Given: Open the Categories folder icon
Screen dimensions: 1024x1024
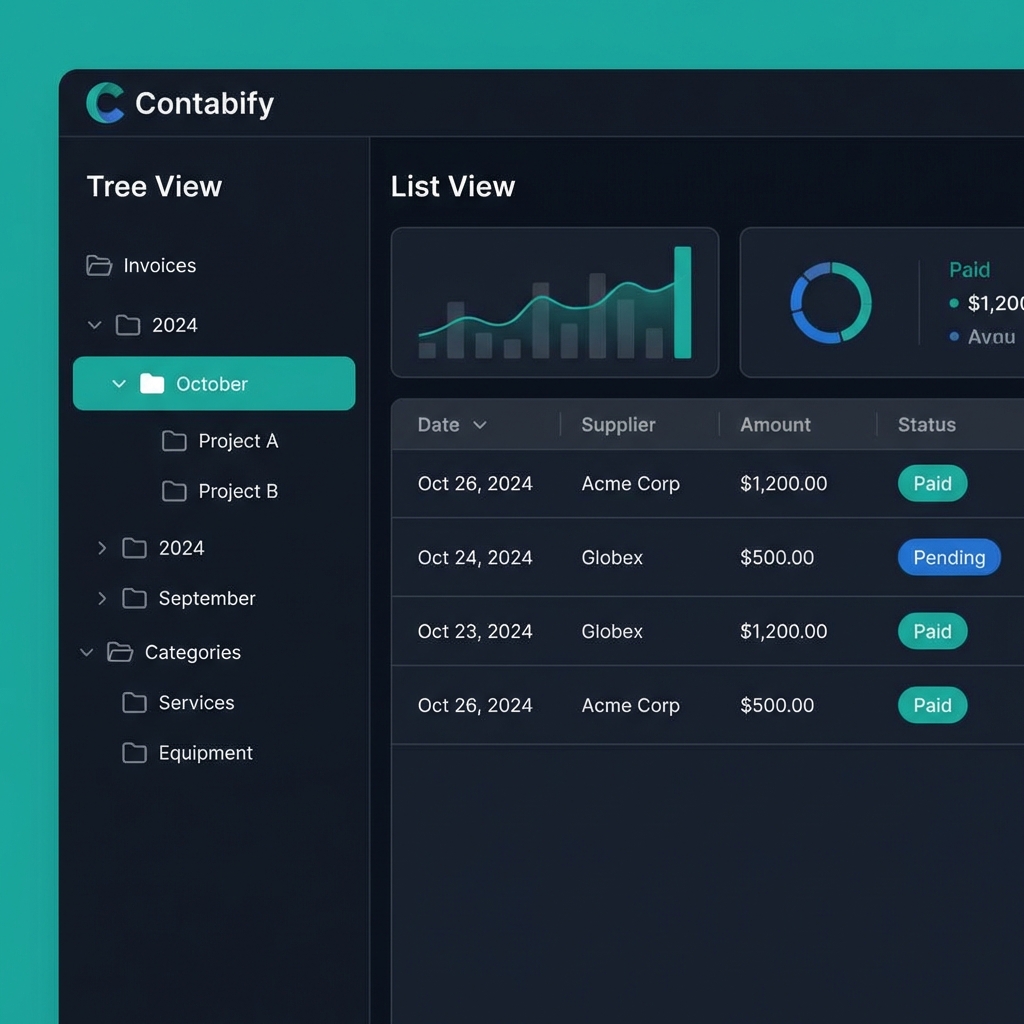Looking at the screenshot, I should (119, 651).
